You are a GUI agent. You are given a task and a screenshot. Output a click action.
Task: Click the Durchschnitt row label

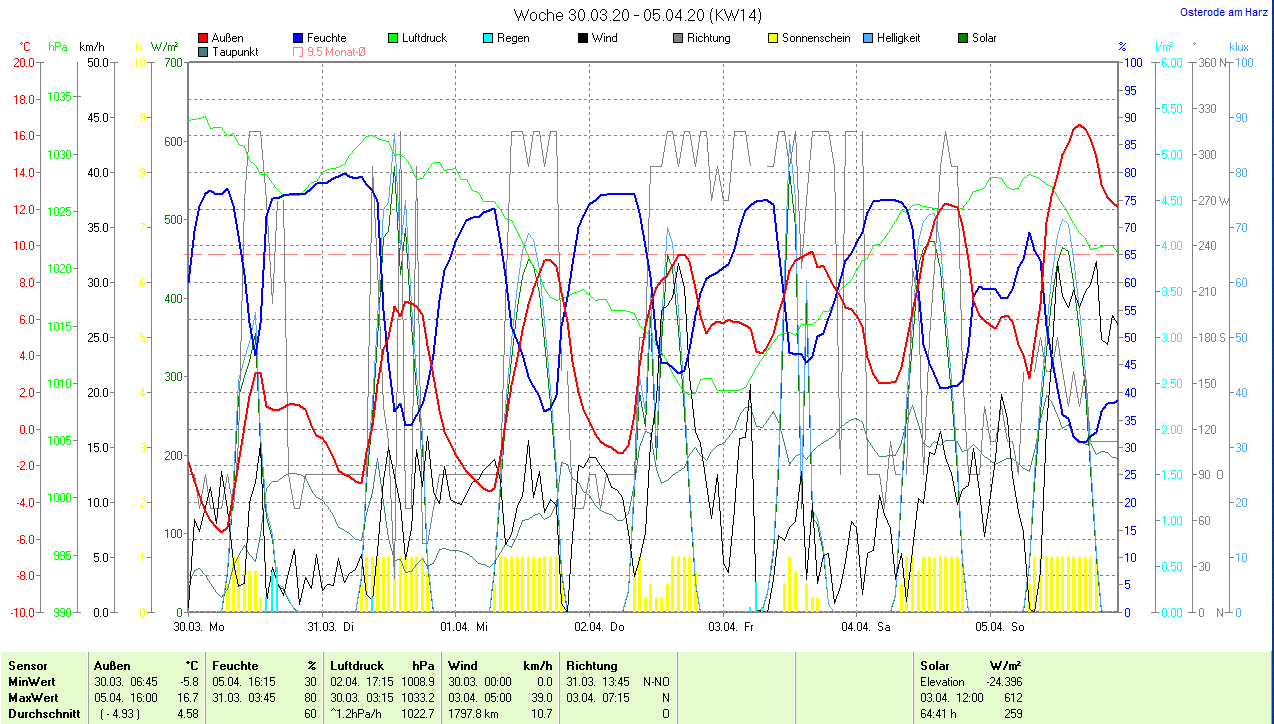click(x=41, y=714)
